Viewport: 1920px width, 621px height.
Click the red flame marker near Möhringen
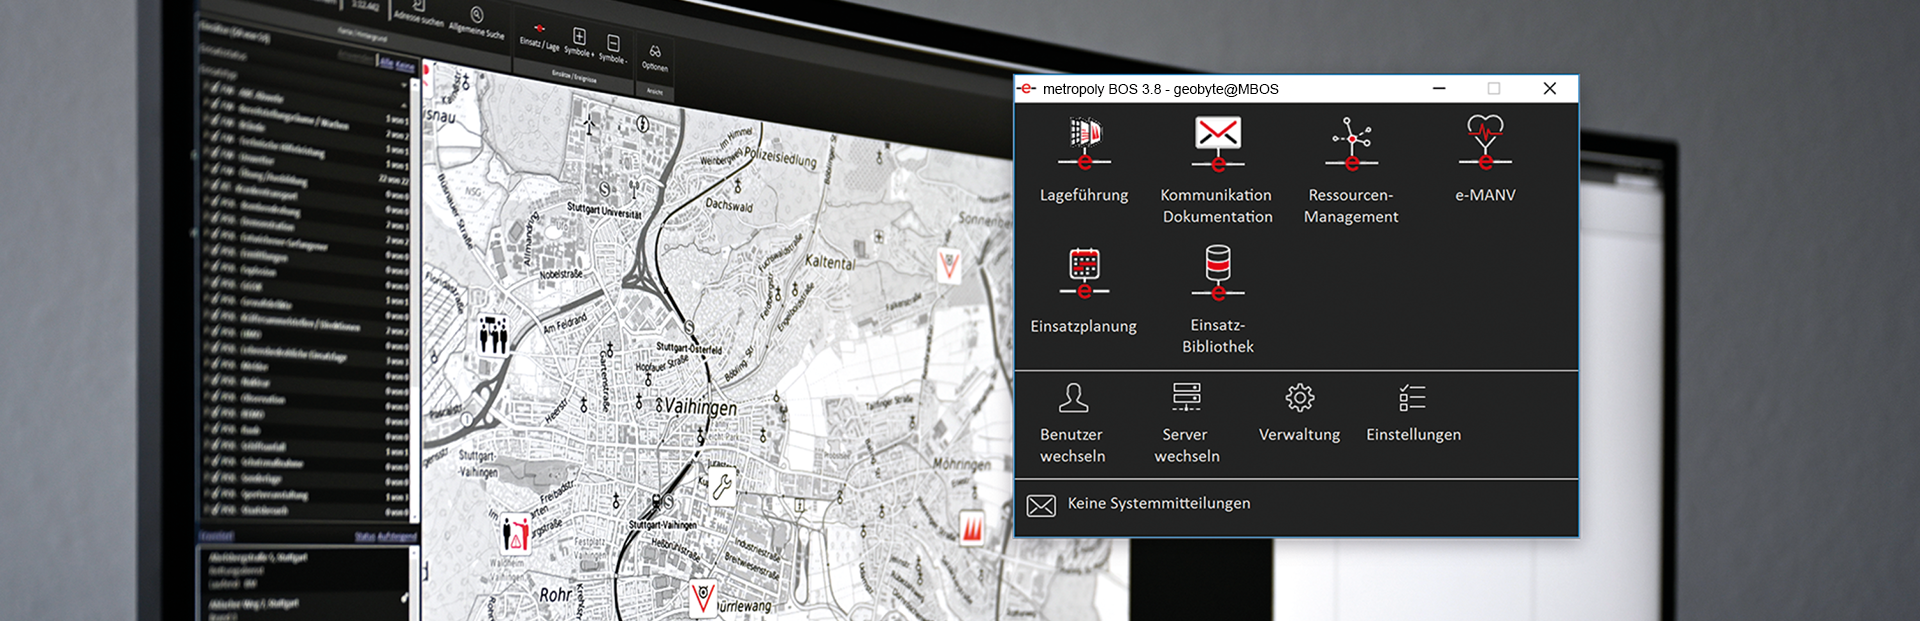972,526
